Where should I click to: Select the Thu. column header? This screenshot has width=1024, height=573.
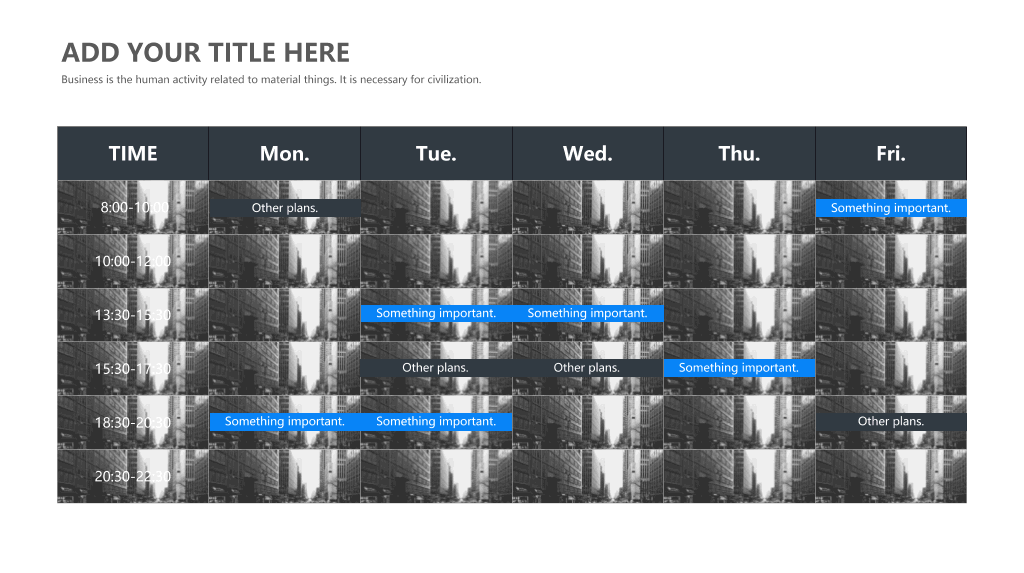tap(739, 154)
